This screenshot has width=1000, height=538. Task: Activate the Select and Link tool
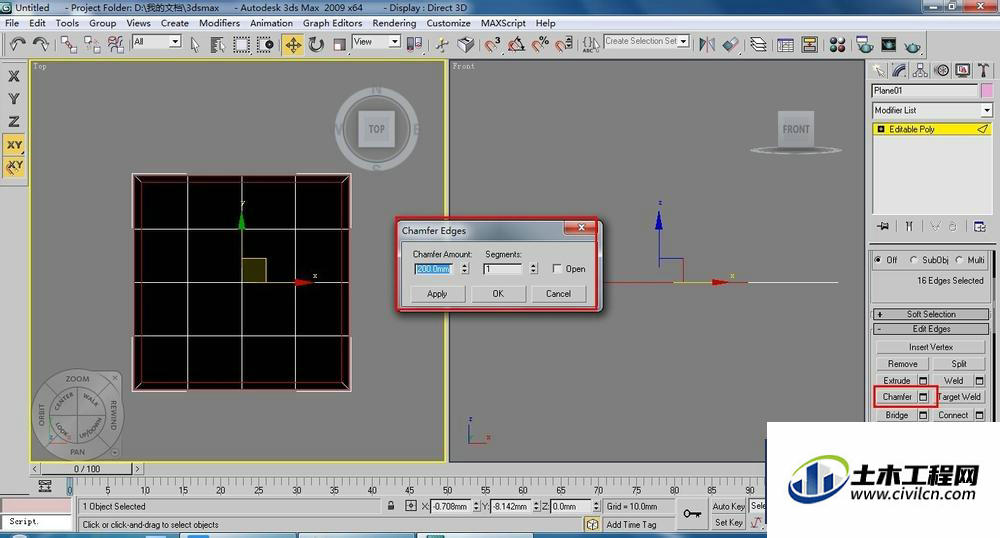69,44
